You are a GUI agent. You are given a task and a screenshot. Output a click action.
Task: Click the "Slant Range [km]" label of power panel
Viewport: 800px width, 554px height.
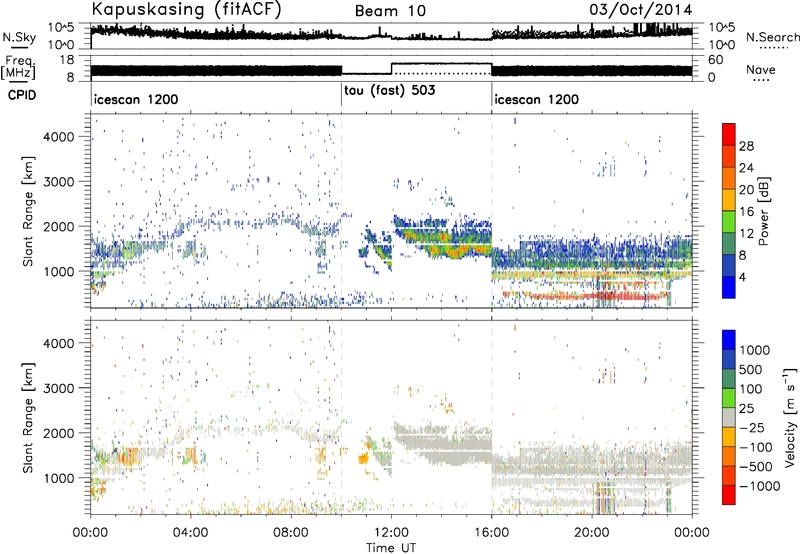point(28,211)
